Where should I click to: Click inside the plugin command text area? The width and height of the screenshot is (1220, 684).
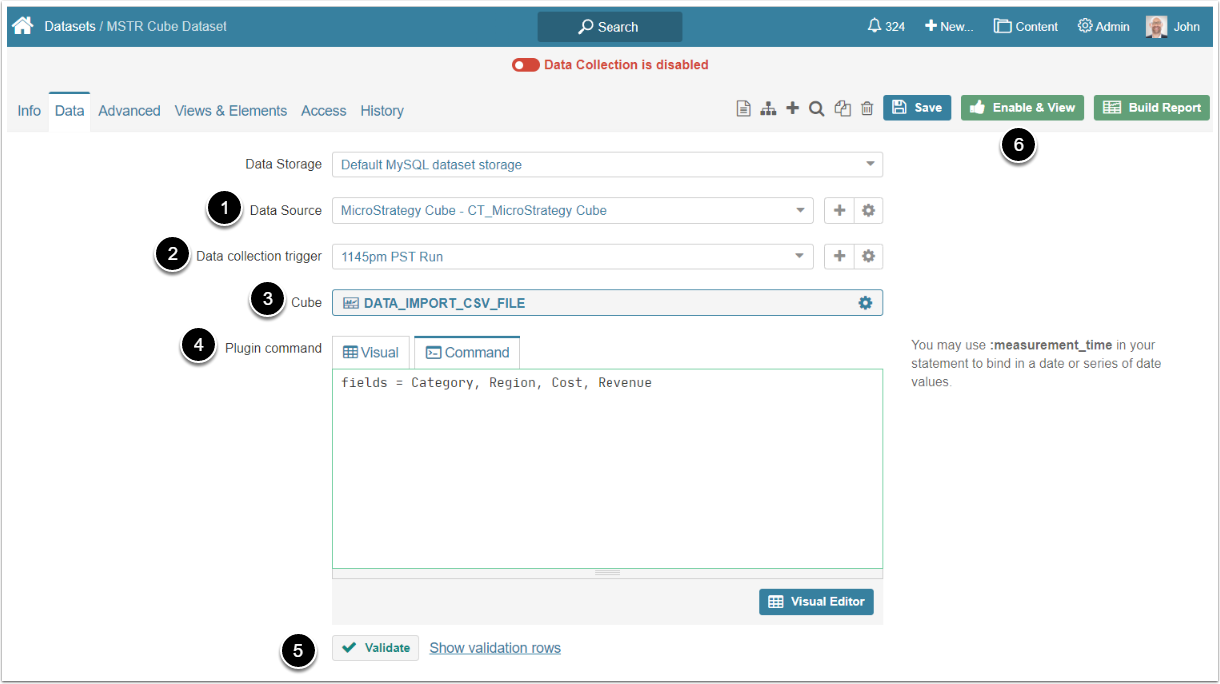click(607, 469)
